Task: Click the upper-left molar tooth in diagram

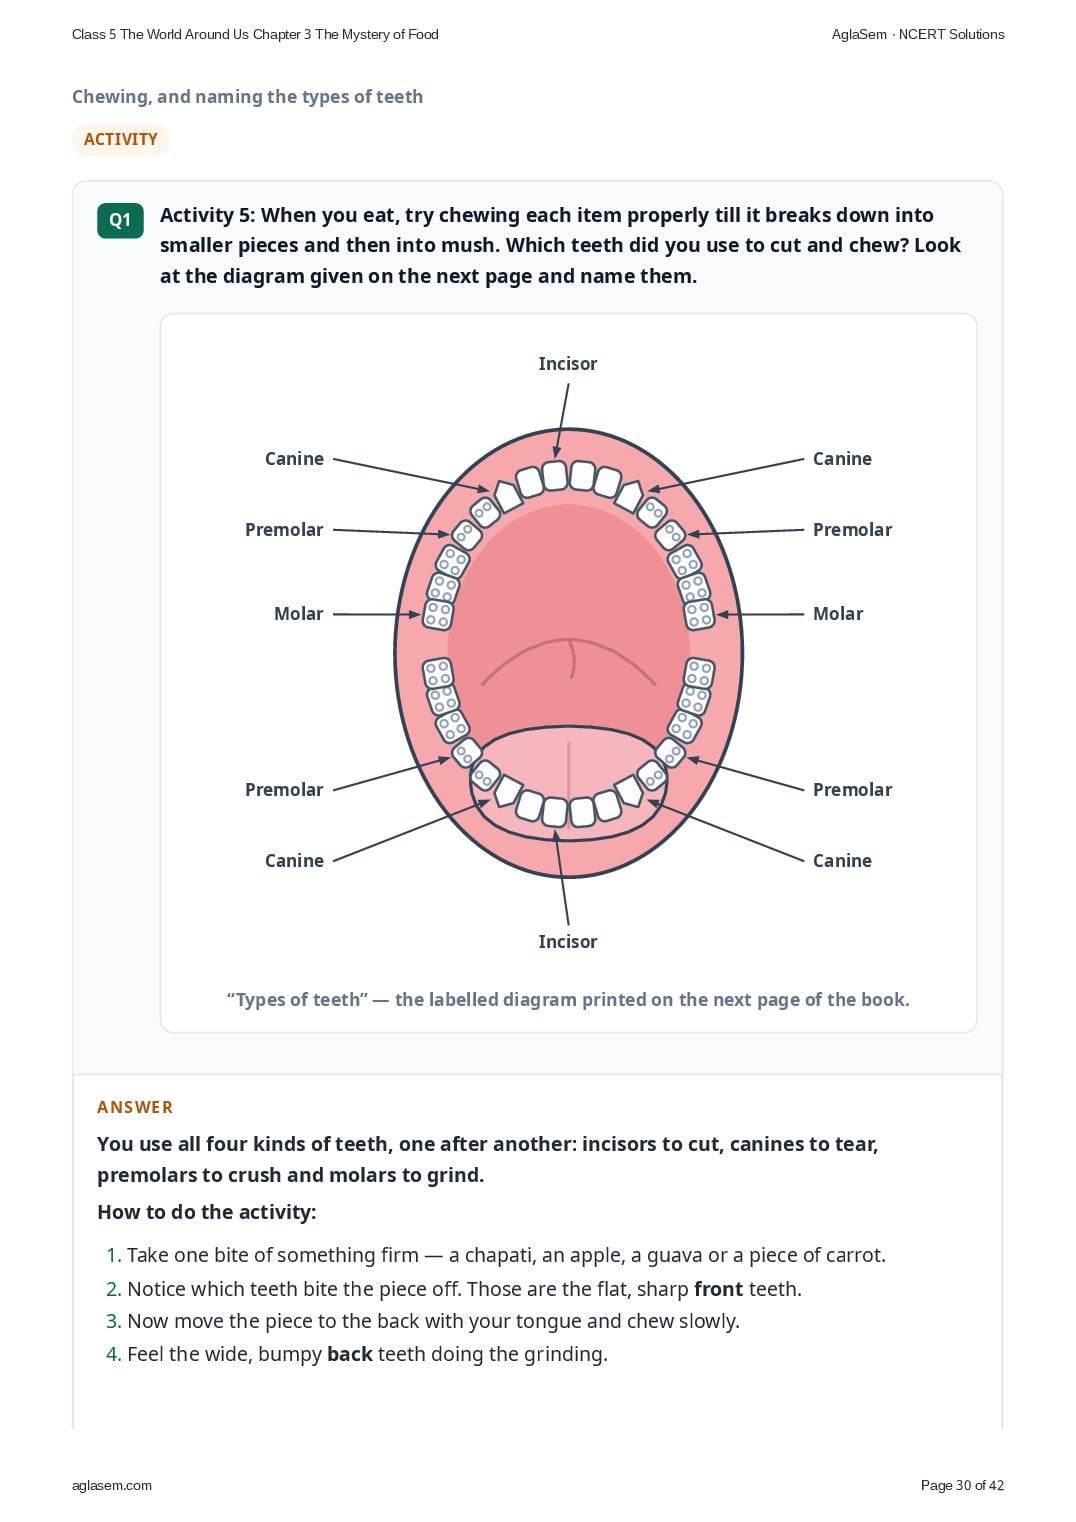Action: point(438,614)
